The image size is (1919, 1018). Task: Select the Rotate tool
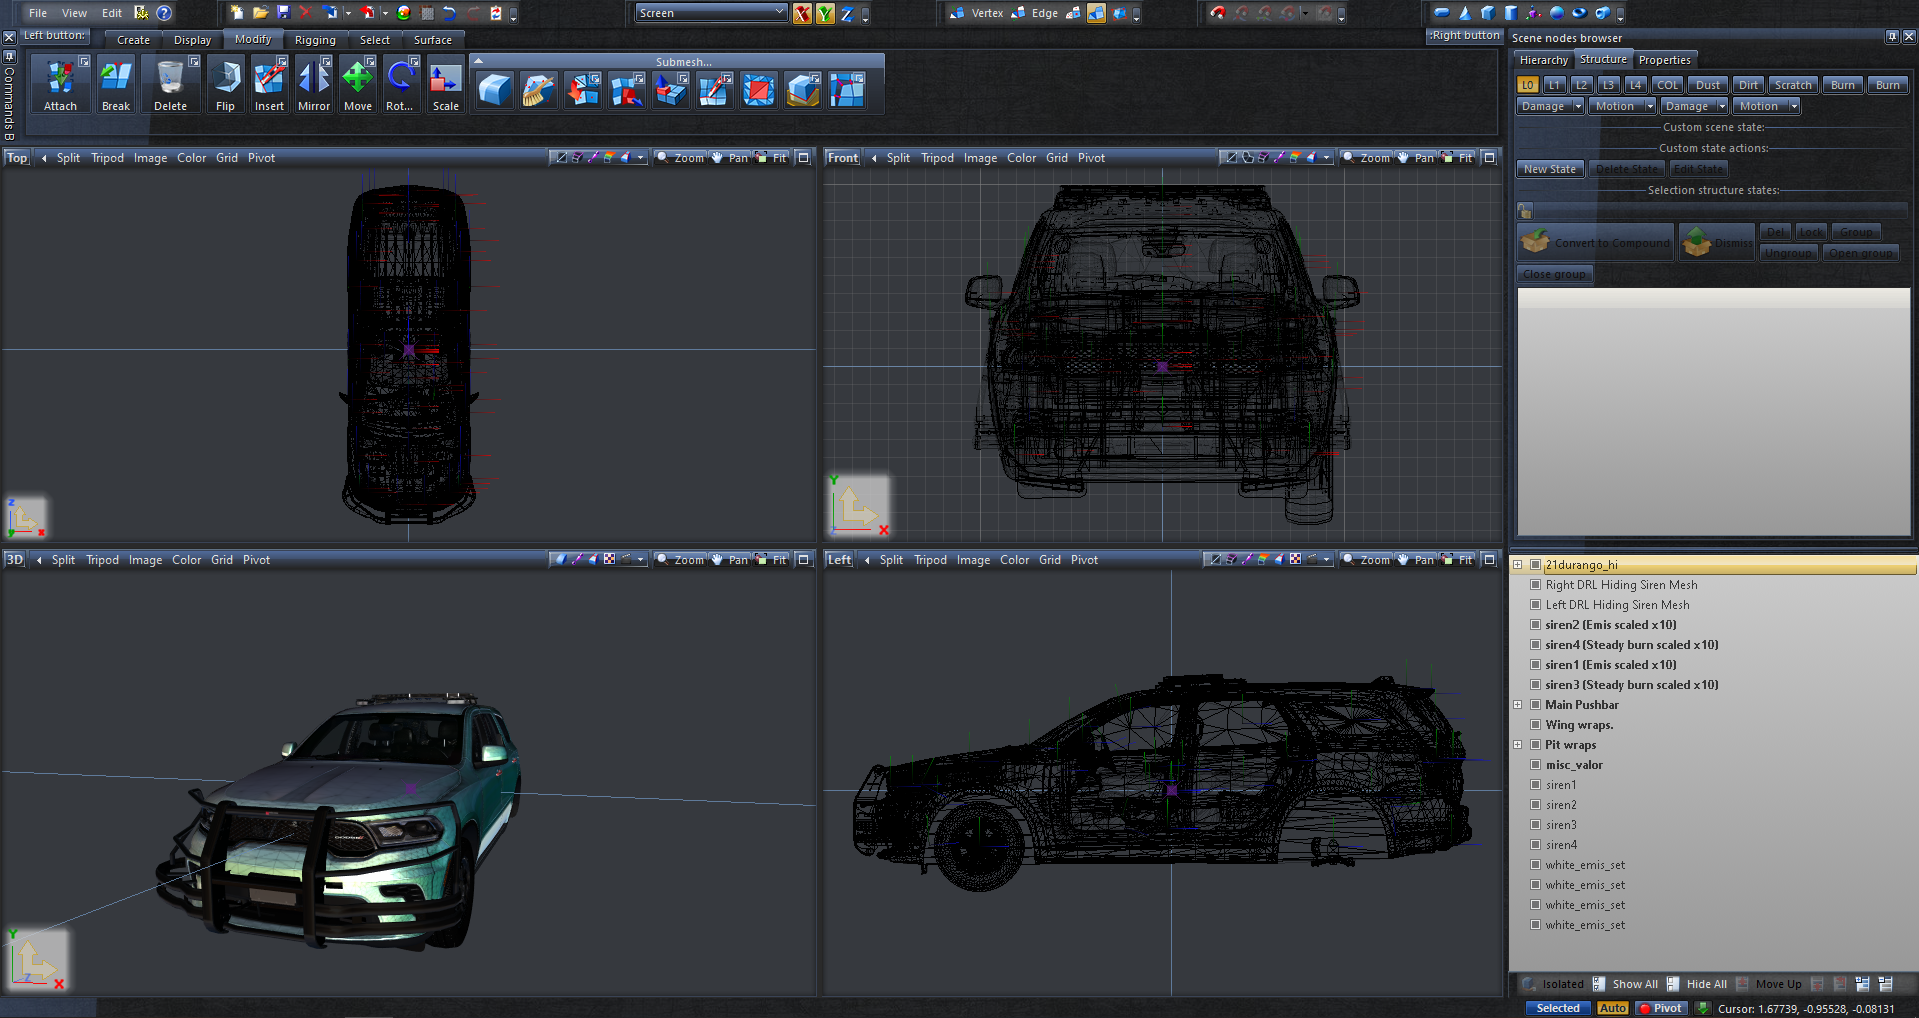[x=400, y=84]
